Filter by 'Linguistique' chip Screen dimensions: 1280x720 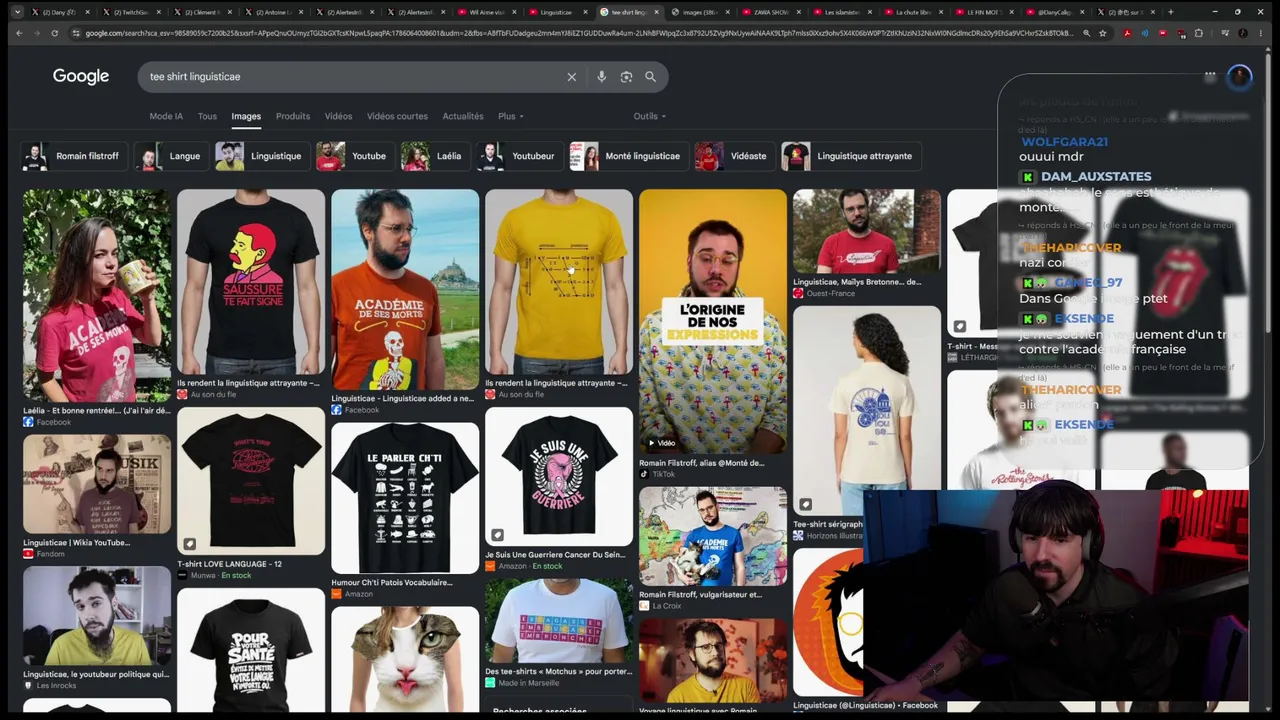pyautogui.click(x=260, y=156)
